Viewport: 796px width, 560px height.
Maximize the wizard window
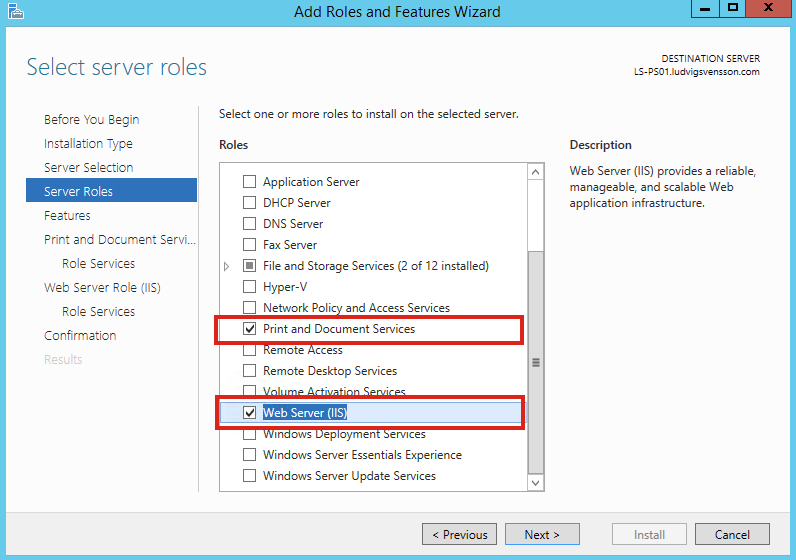pyautogui.click(x=733, y=8)
